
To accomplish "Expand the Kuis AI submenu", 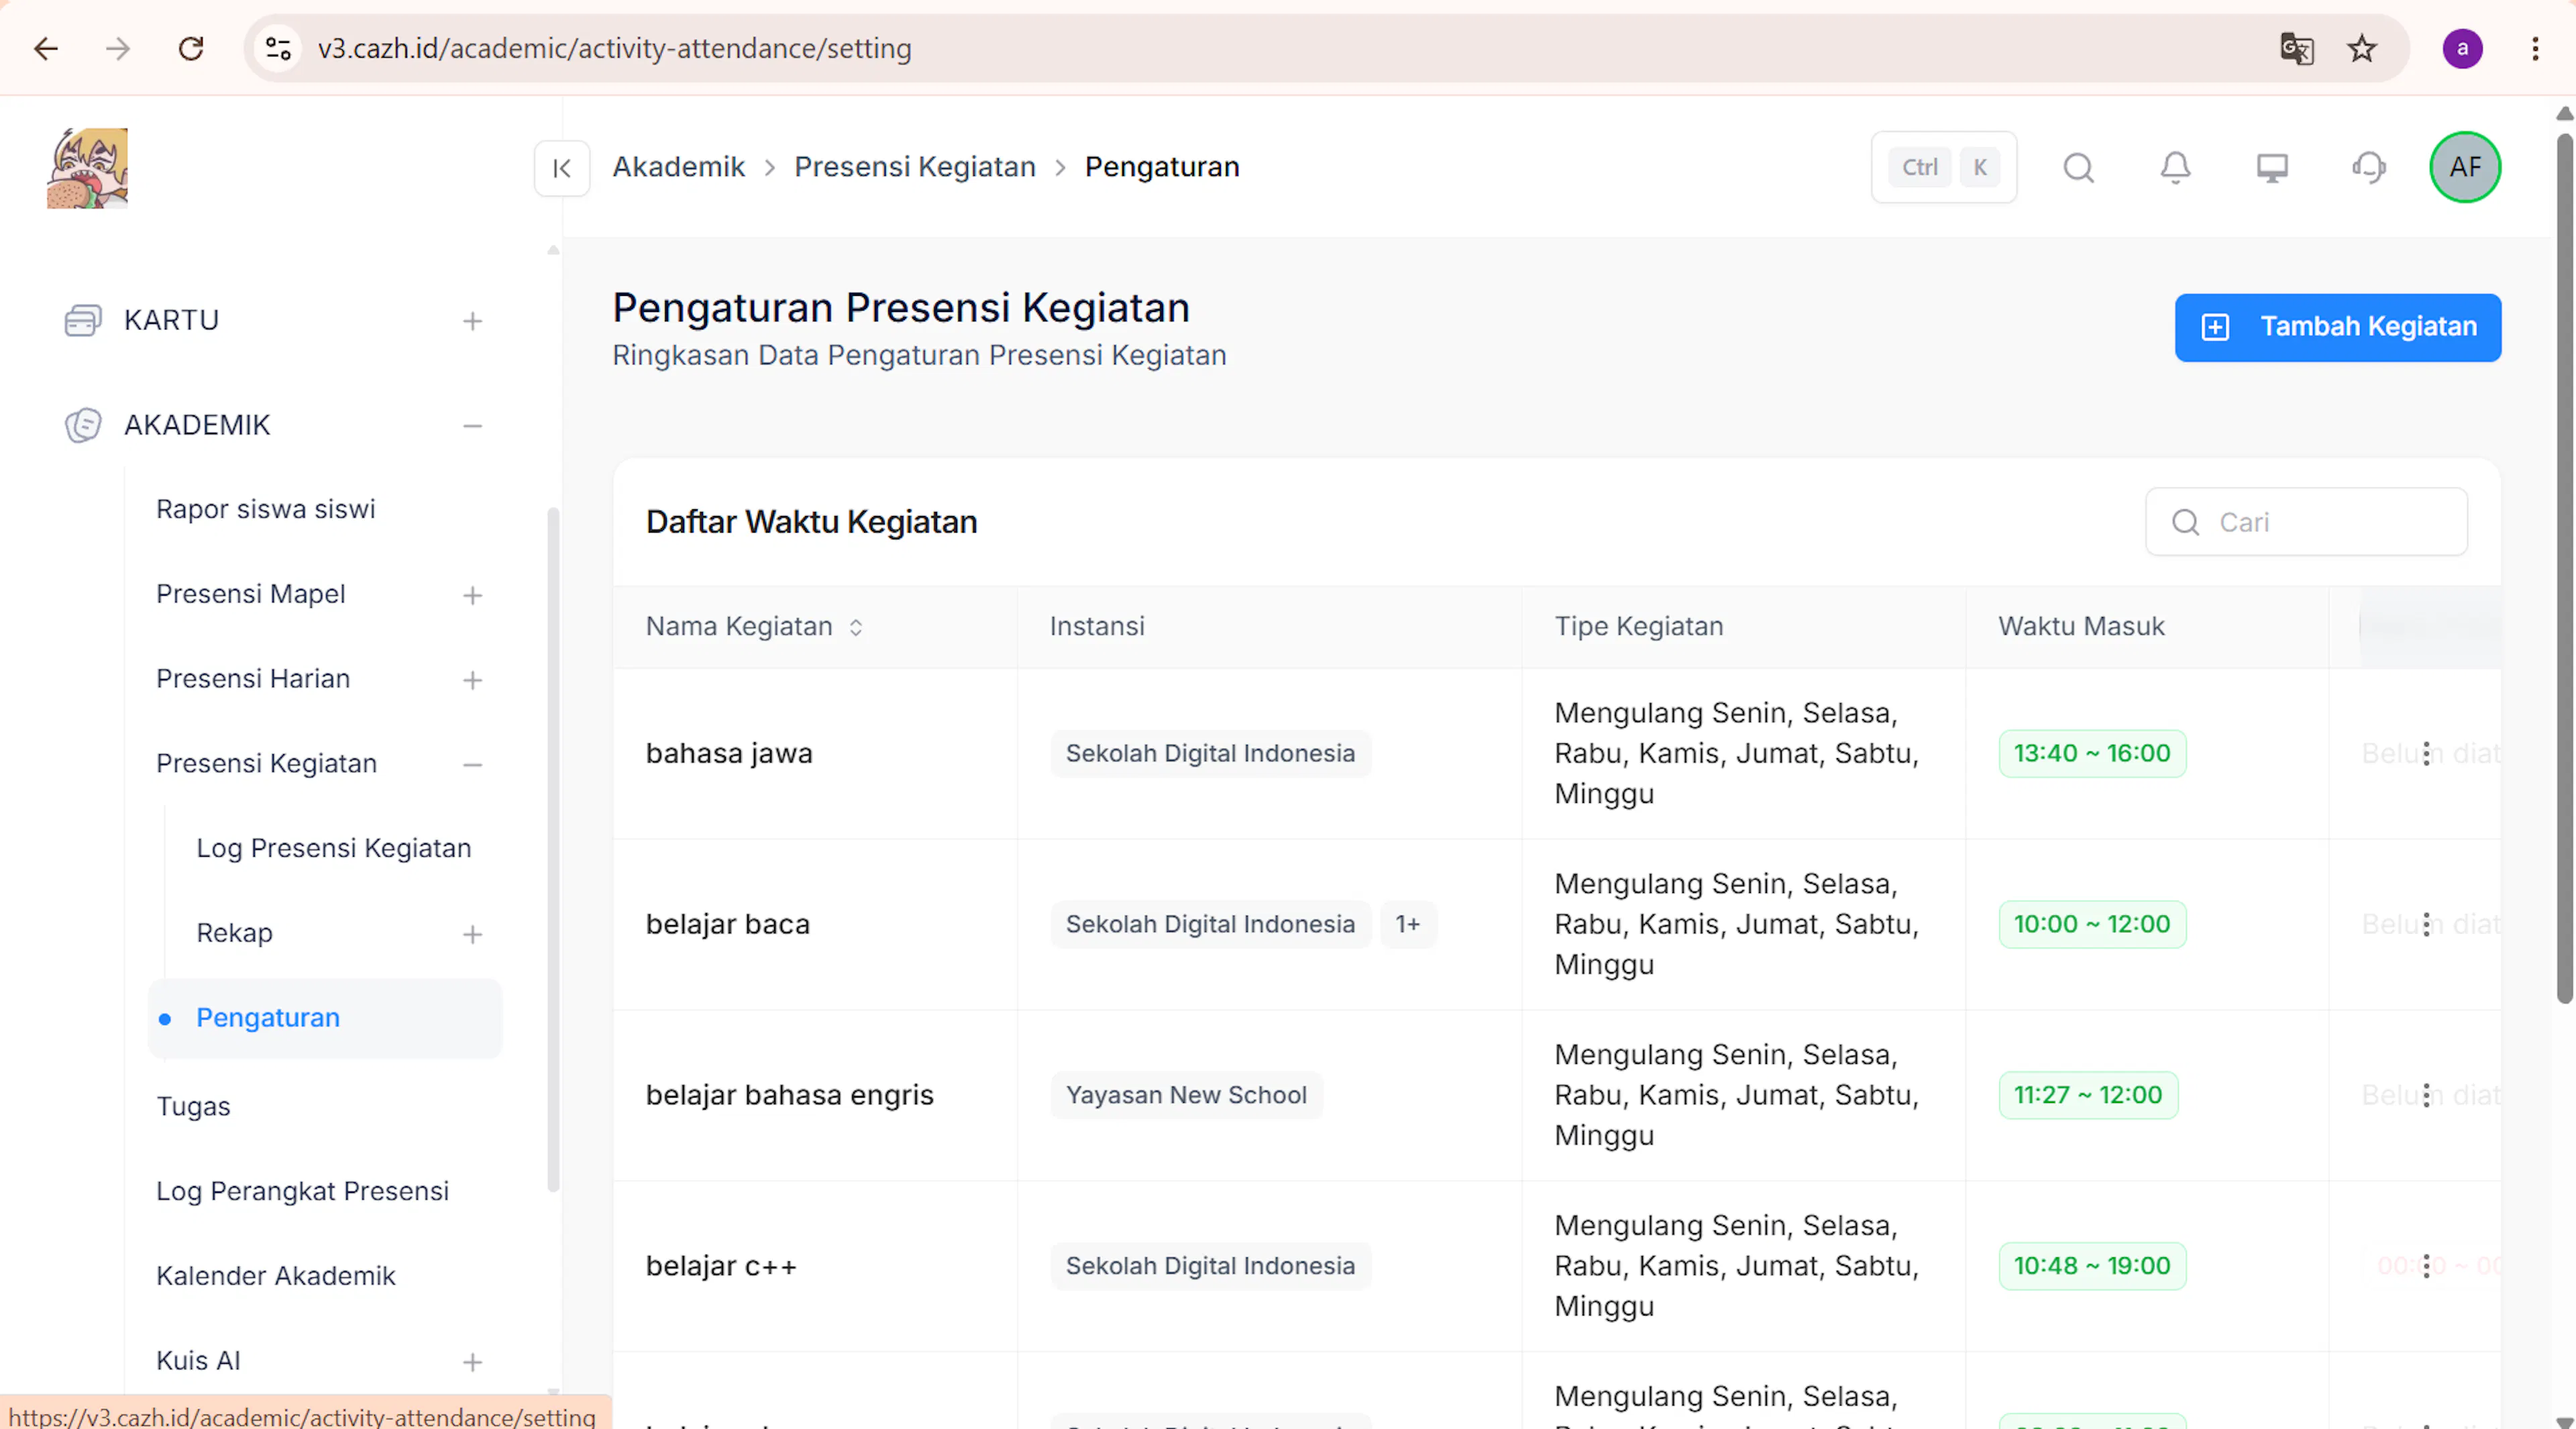I will tap(473, 1362).
